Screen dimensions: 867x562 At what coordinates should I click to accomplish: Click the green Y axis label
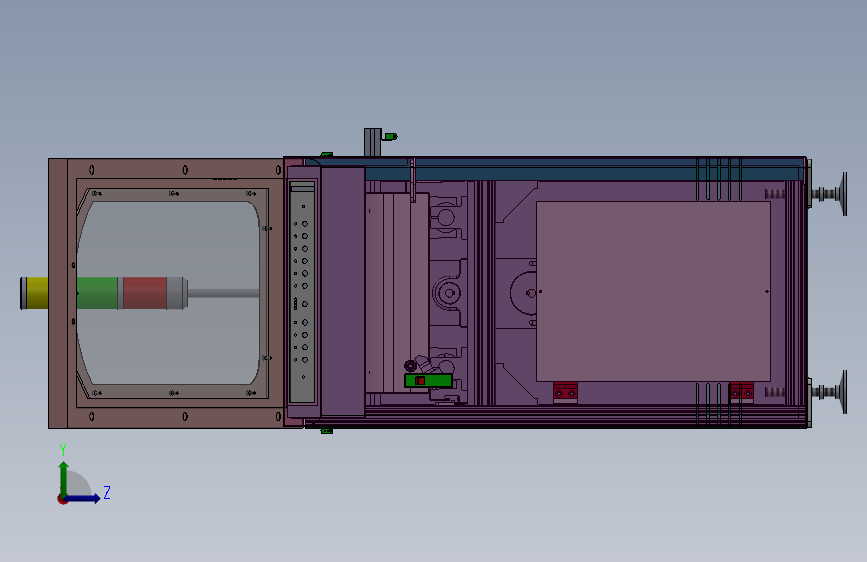pyautogui.click(x=63, y=450)
